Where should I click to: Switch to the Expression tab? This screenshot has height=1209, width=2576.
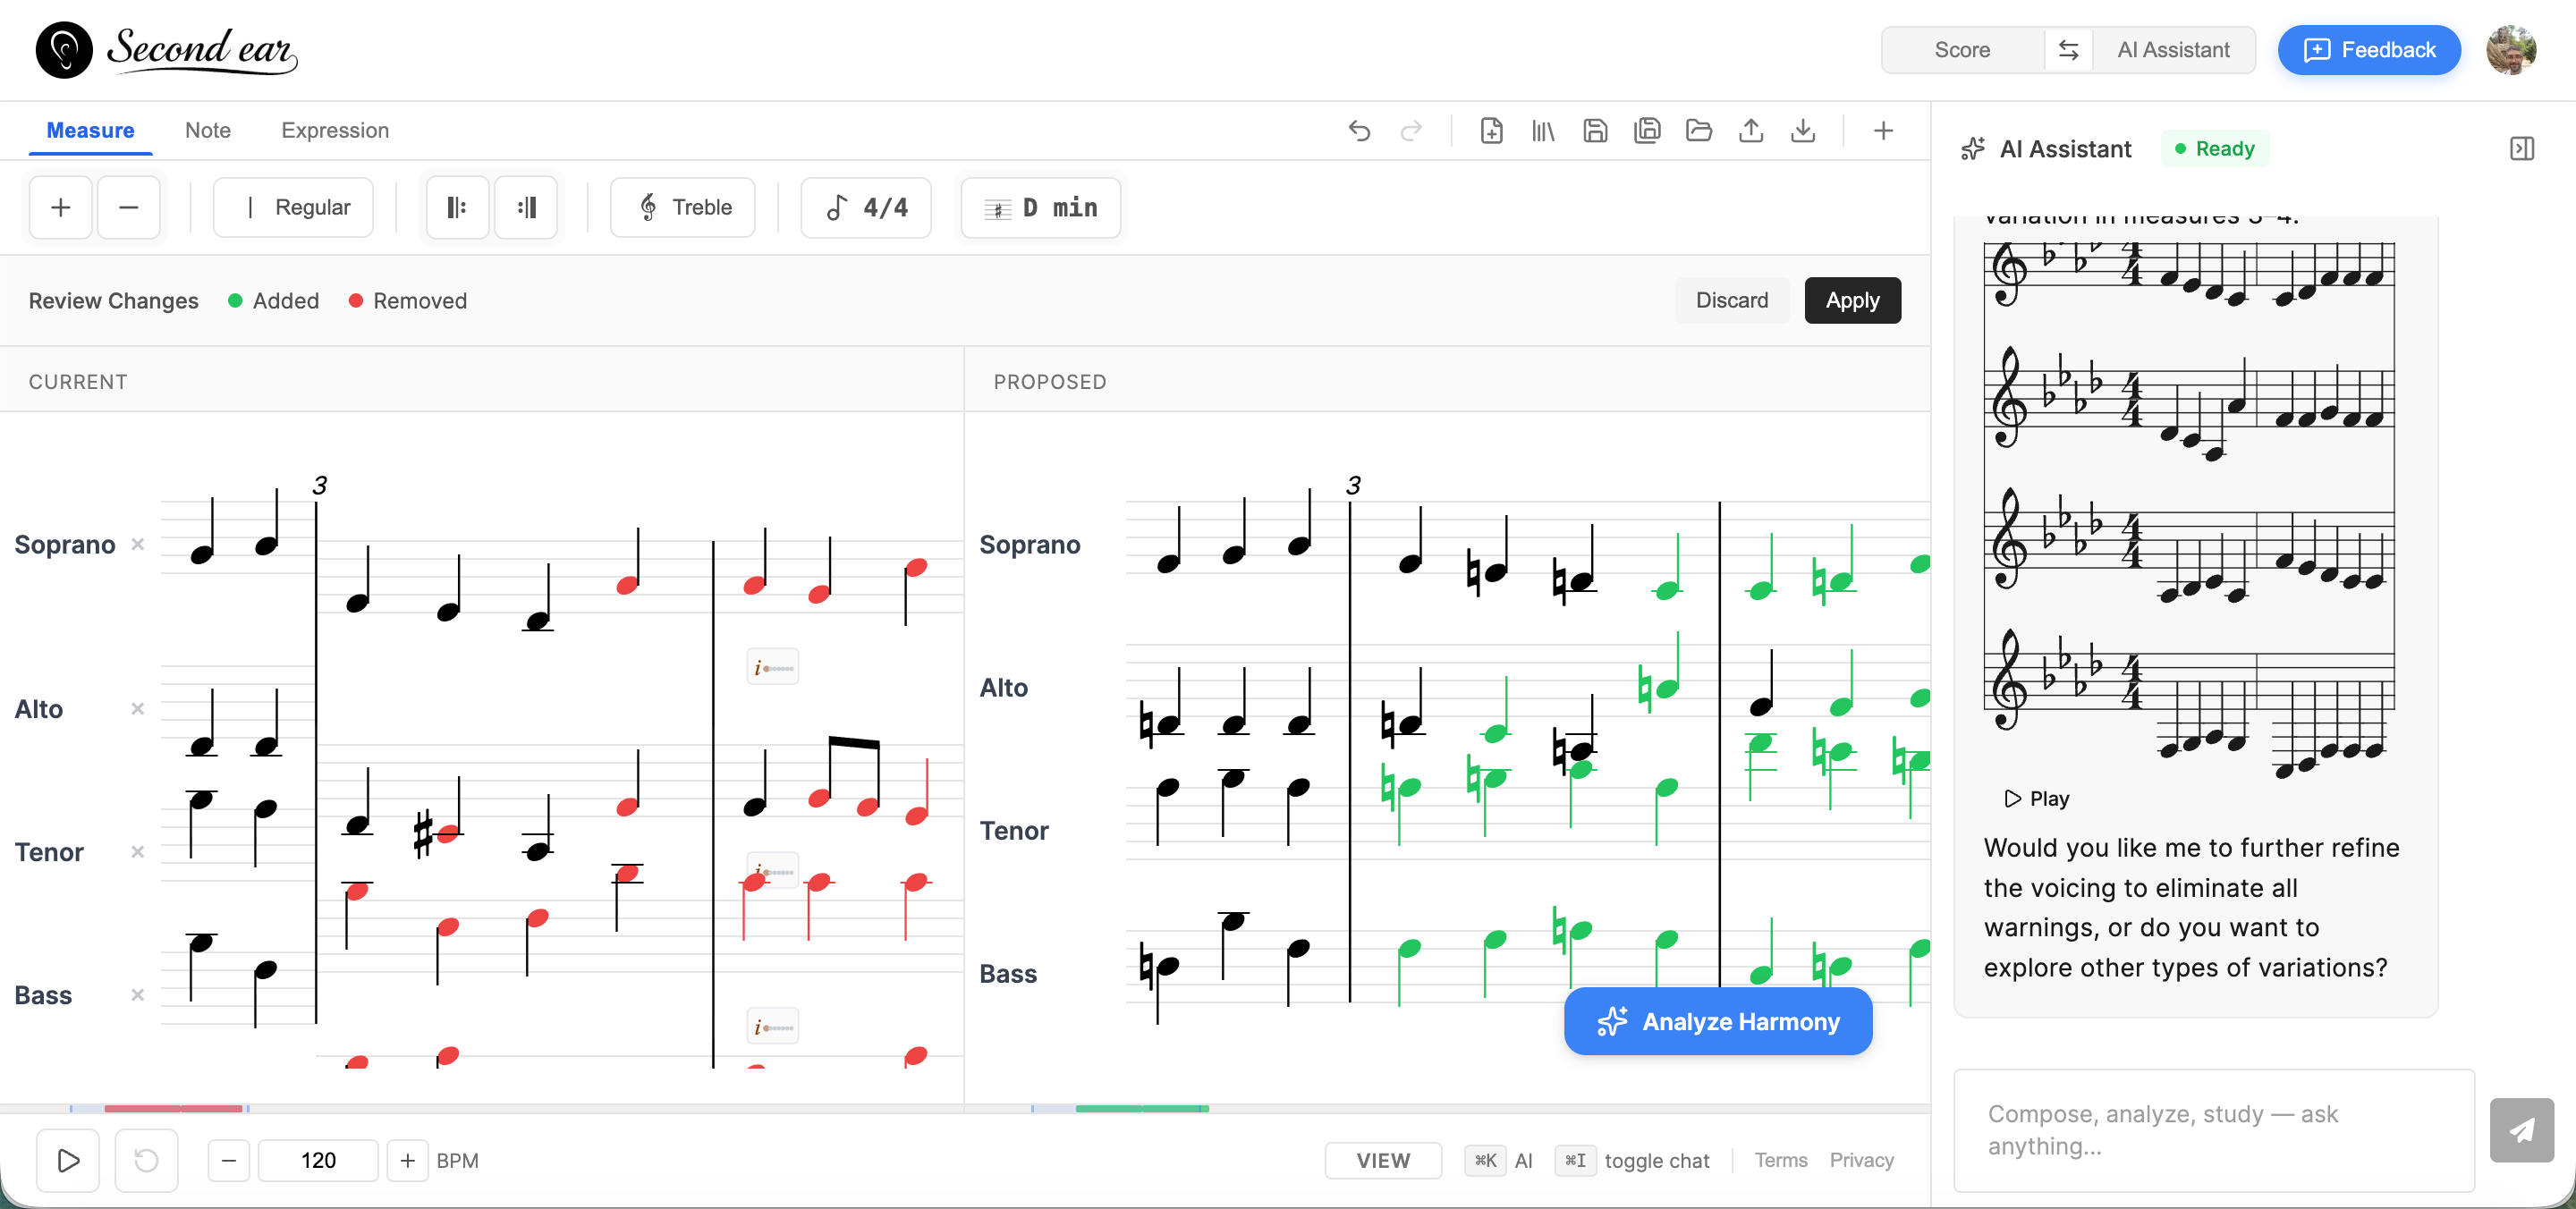point(335,130)
